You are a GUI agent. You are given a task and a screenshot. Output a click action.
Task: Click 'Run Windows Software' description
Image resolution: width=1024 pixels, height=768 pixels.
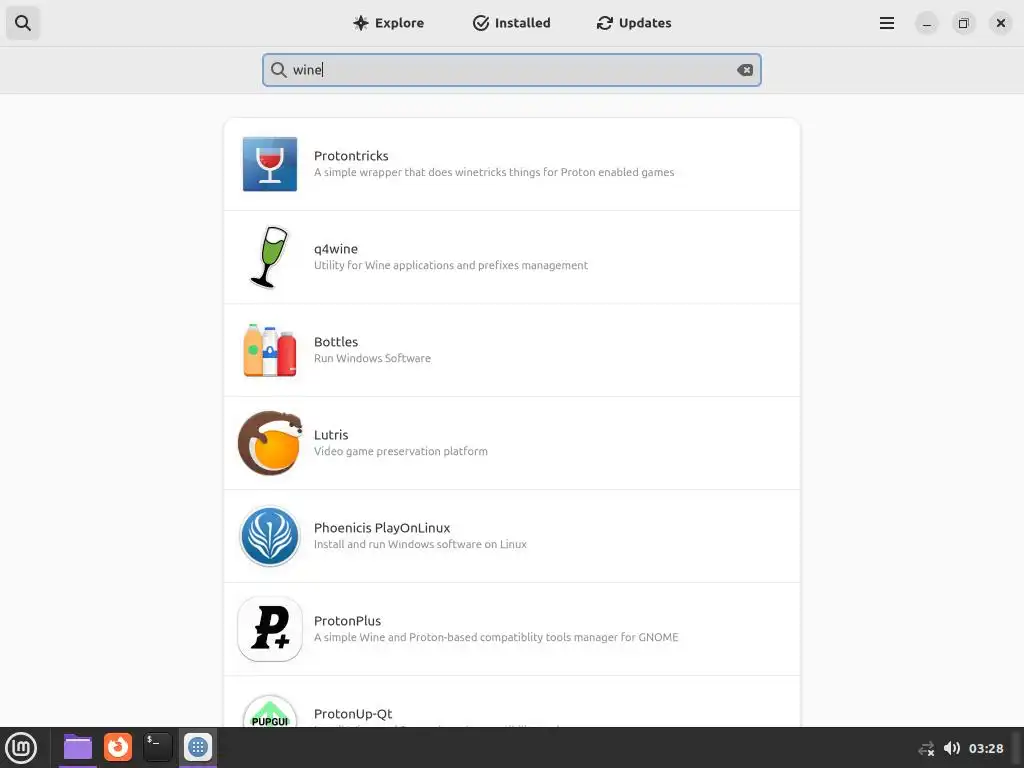coord(372,359)
